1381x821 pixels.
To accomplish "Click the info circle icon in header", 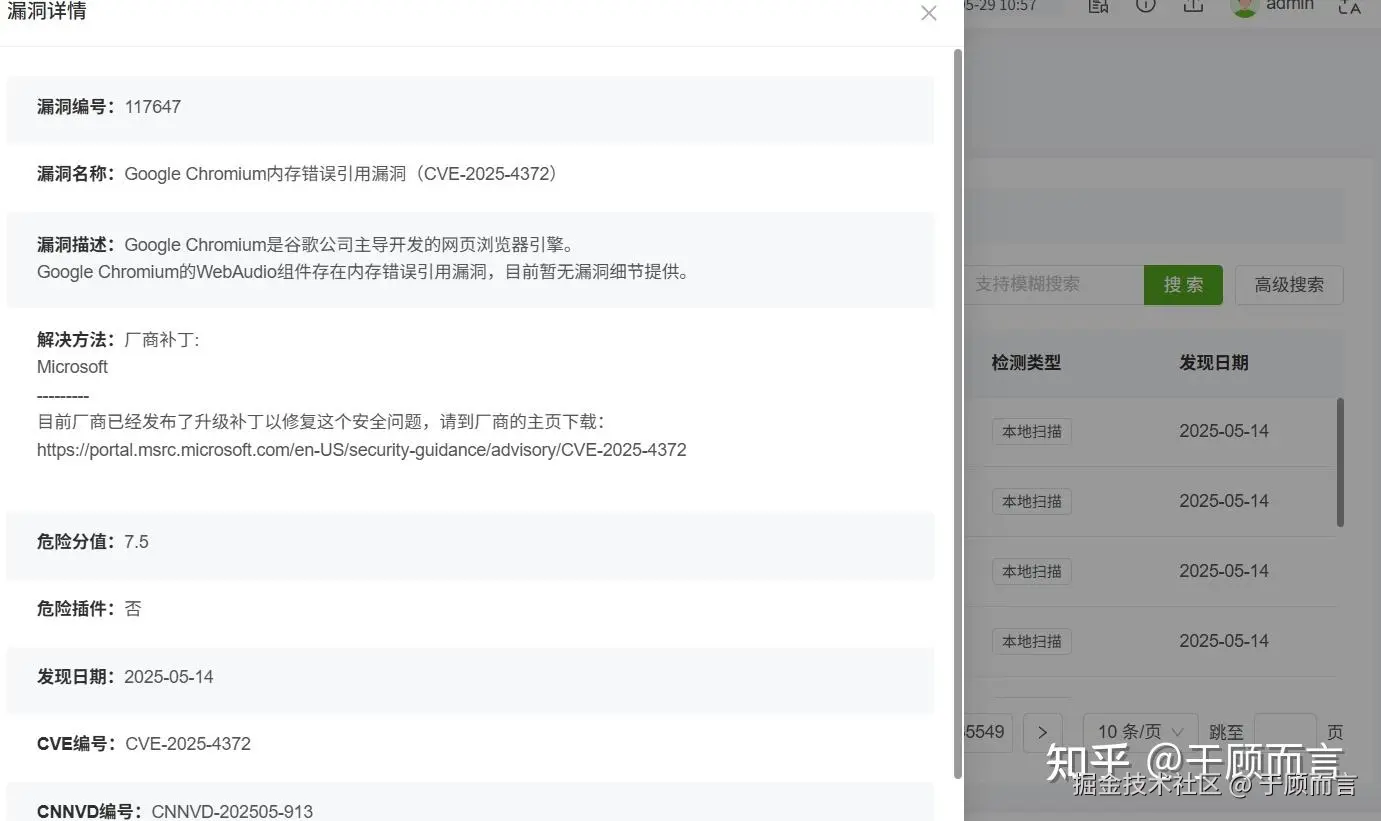I will click(x=1146, y=5).
